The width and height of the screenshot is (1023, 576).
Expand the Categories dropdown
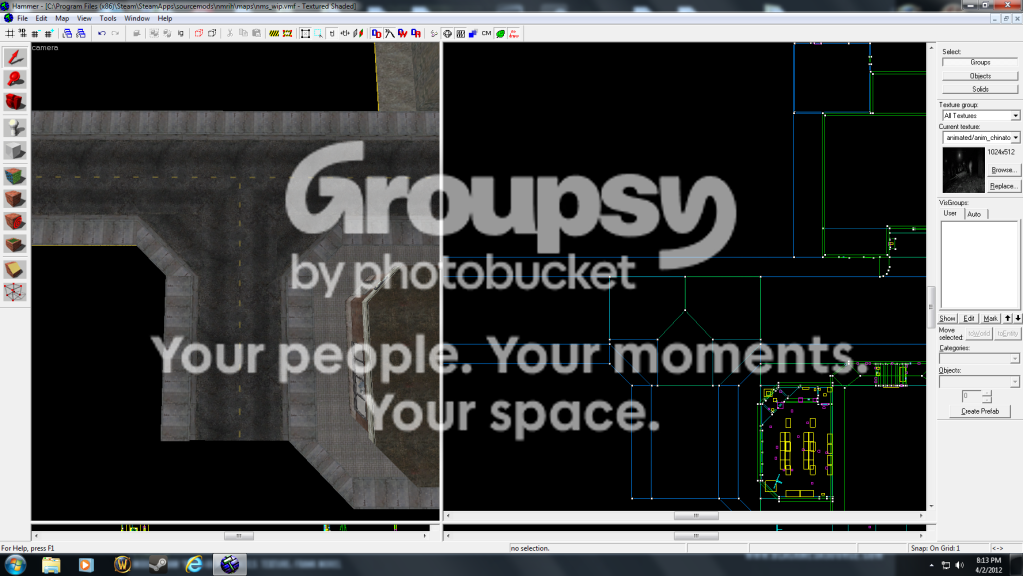point(1015,359)
